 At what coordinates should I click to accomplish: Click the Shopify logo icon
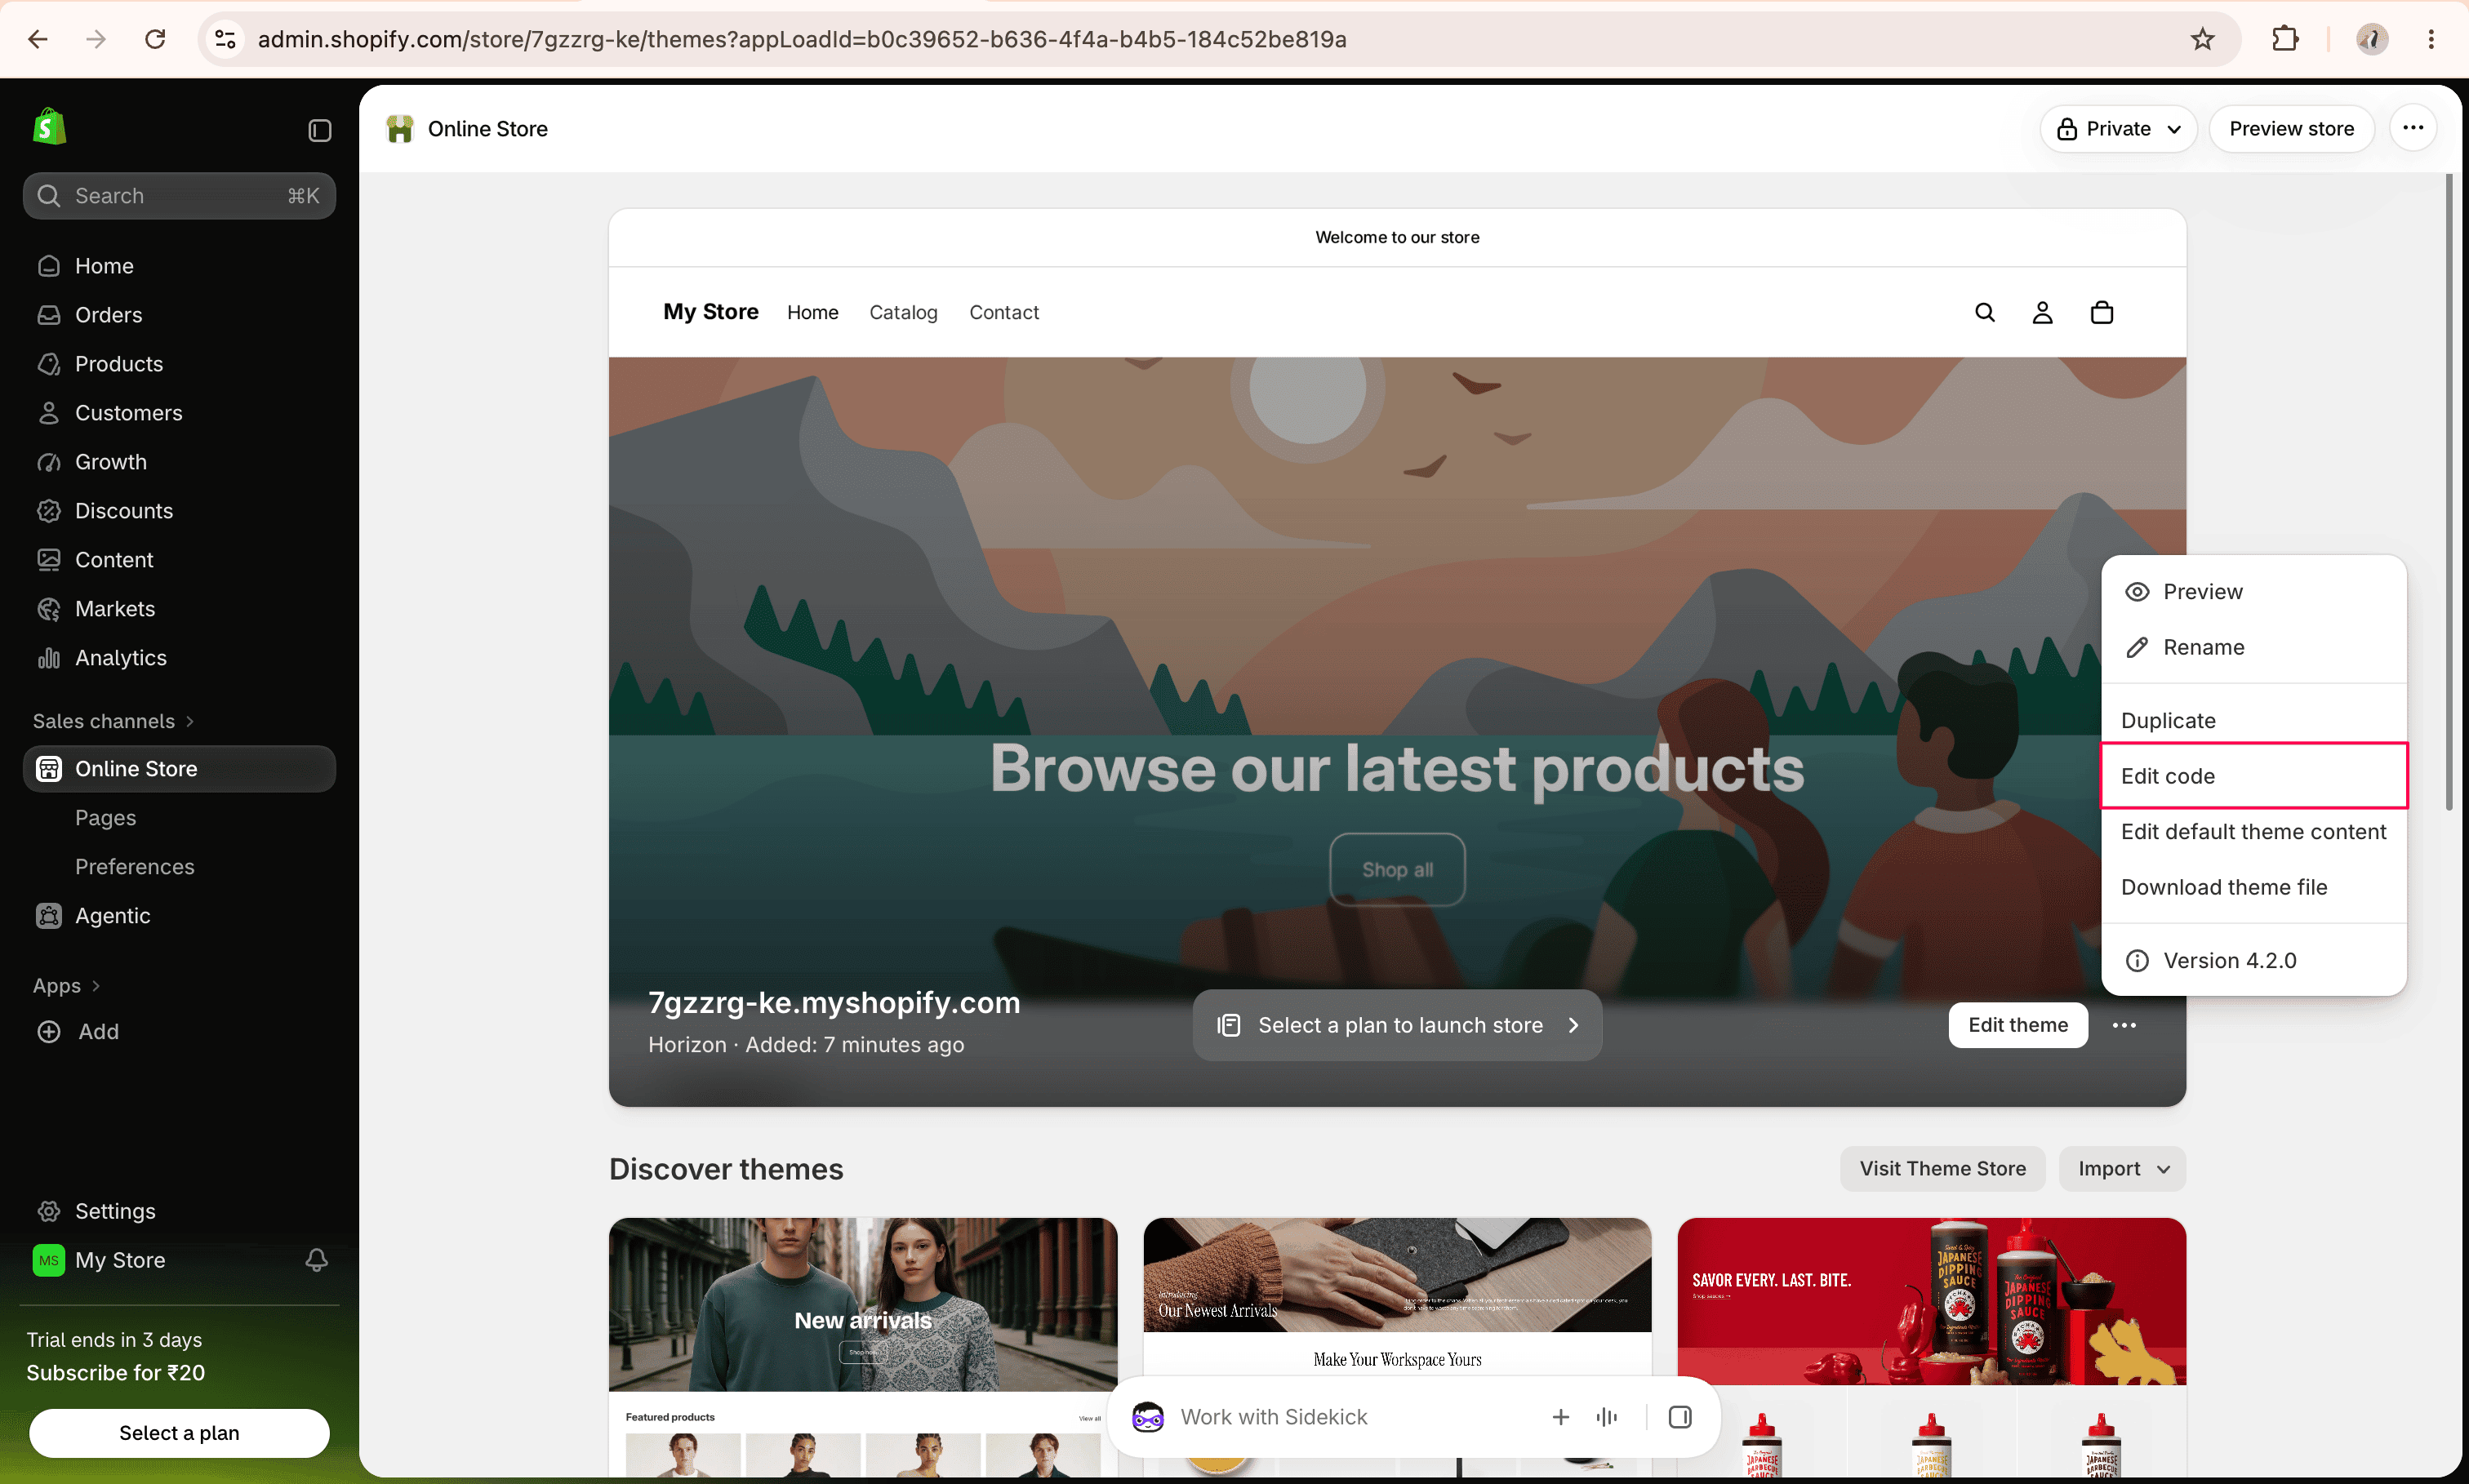(49, 127)
